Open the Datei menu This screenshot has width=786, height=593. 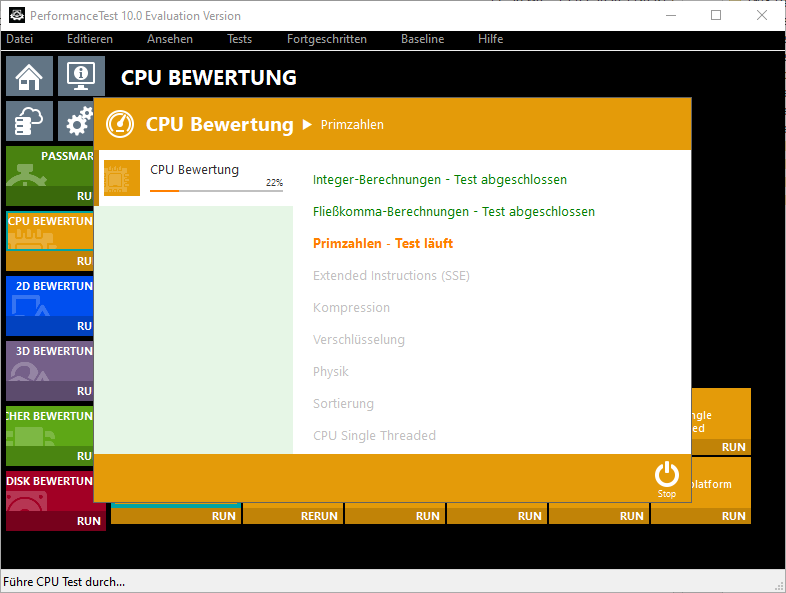point(20,39)
